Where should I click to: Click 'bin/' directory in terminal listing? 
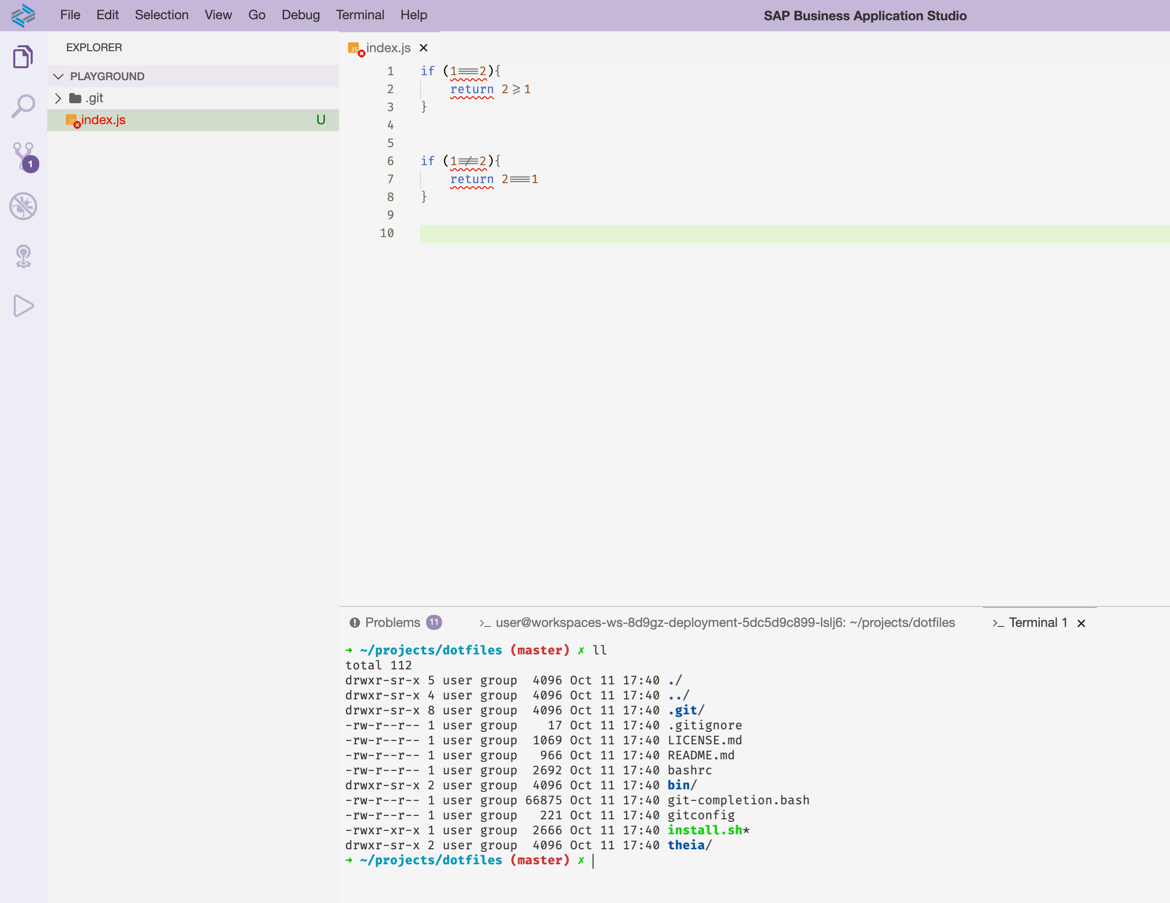682,785
